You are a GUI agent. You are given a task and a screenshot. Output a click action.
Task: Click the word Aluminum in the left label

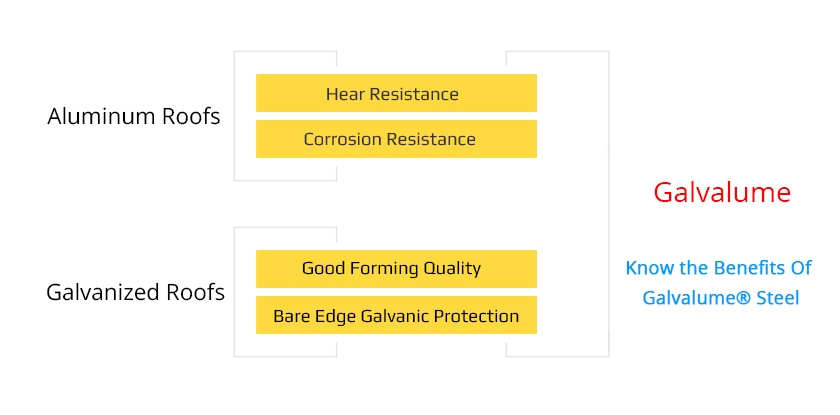99,116
